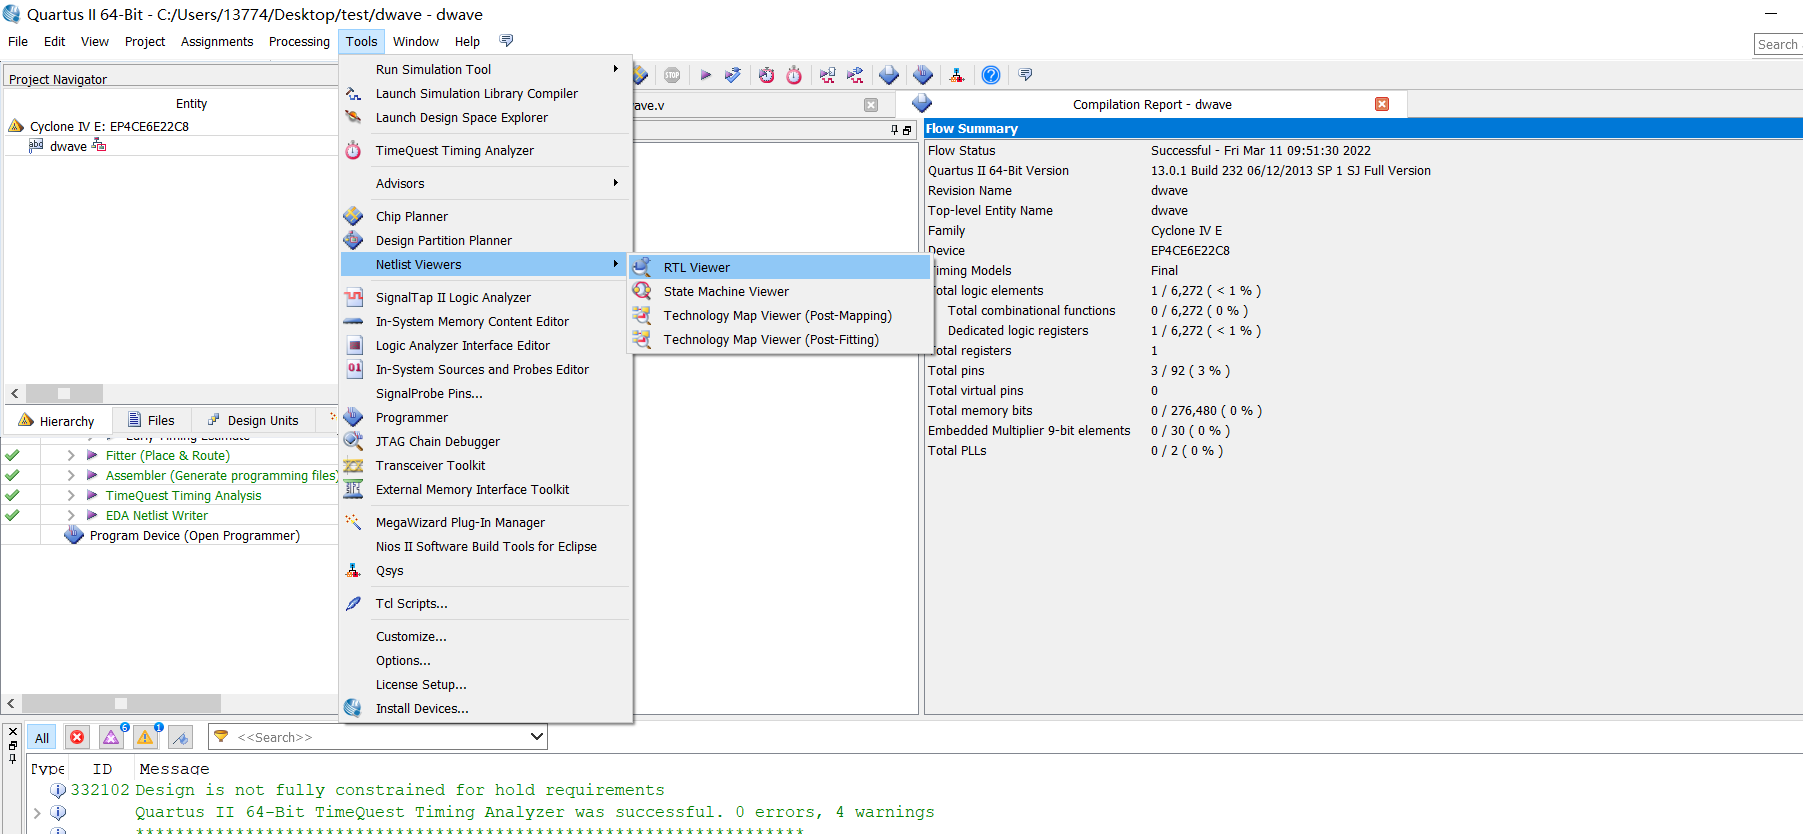
Task: Expand Advisors submenu
Action: 487,183
